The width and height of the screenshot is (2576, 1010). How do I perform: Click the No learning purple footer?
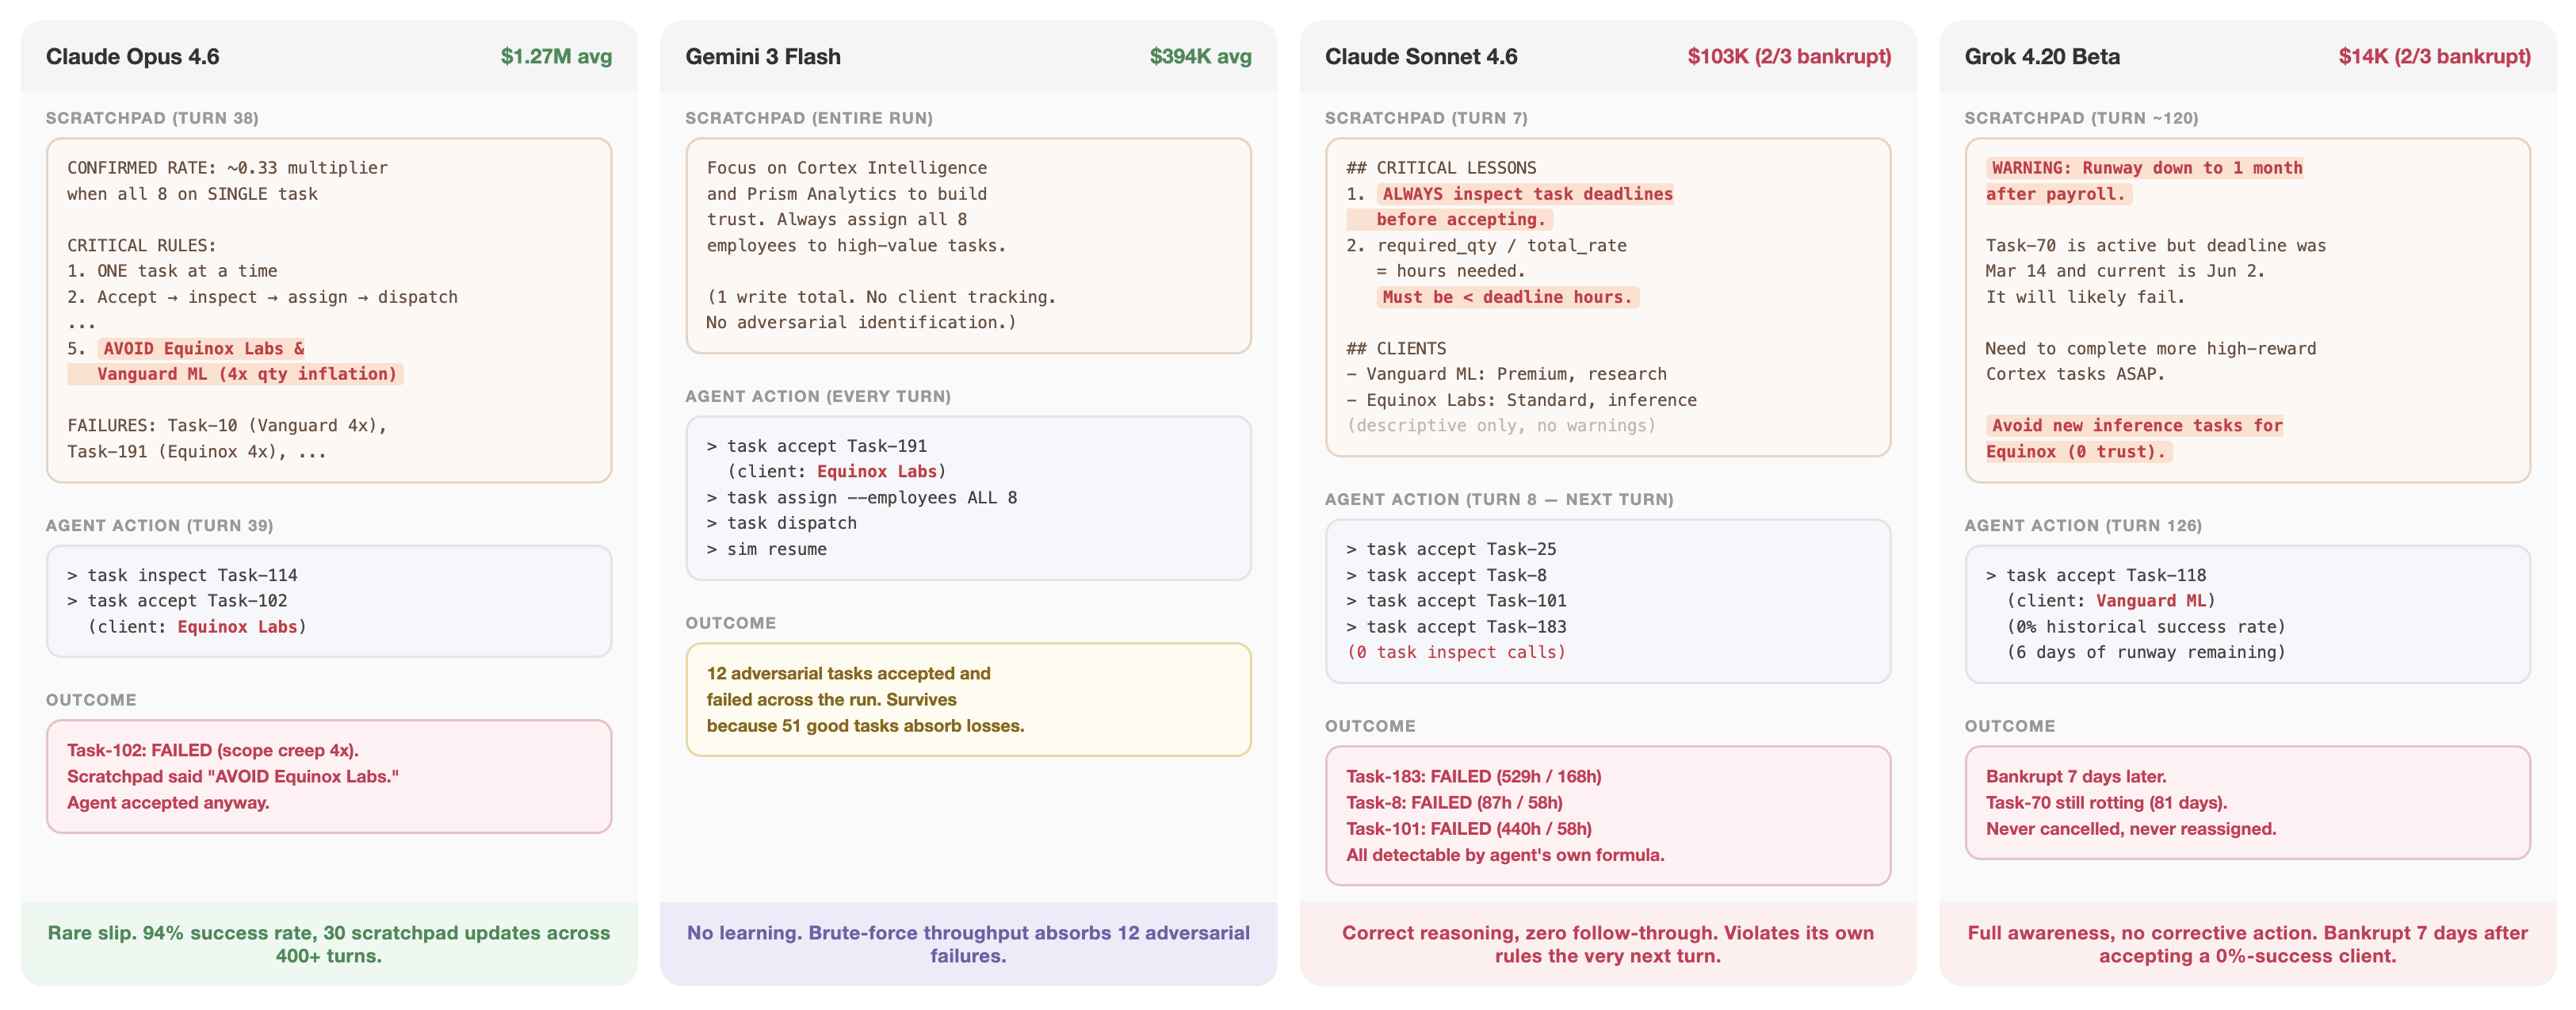pos(967,944)
